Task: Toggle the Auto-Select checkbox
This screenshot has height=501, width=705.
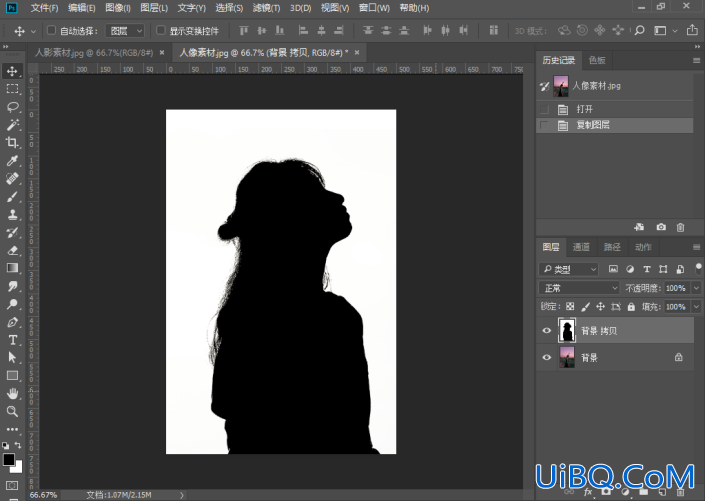Action: [x=51, y=30]
